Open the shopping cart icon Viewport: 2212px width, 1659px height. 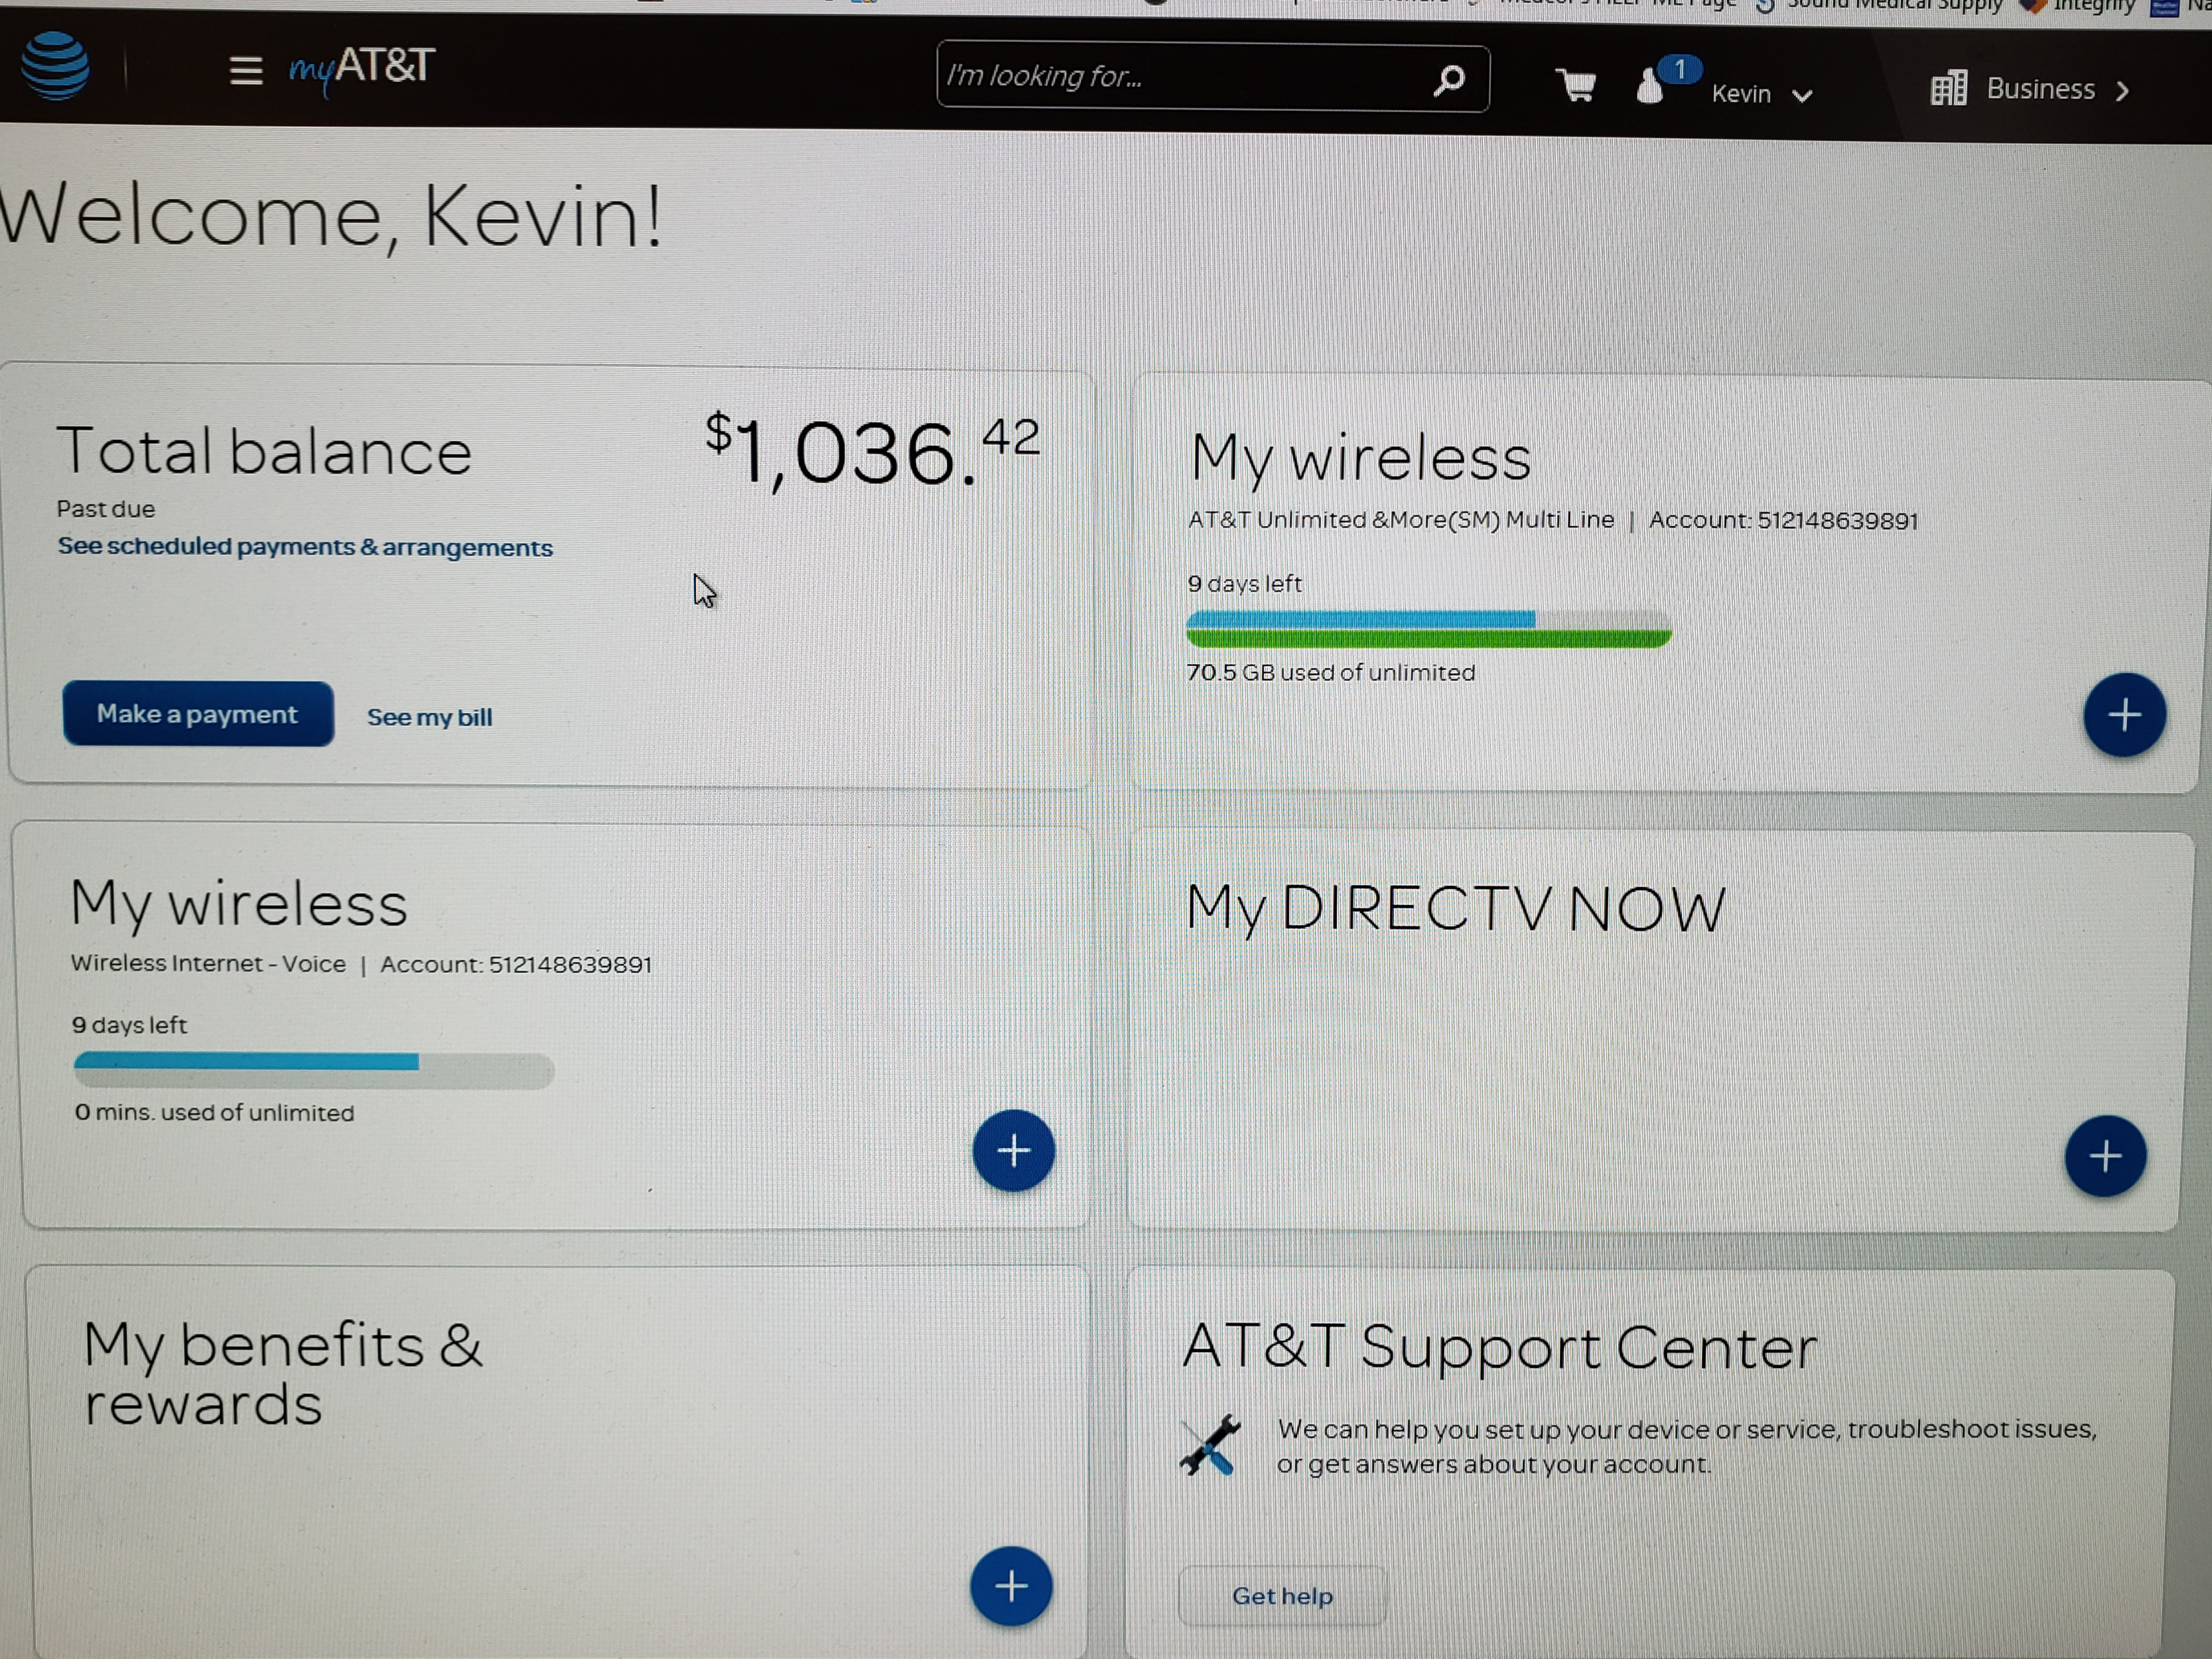(1576, 86)
